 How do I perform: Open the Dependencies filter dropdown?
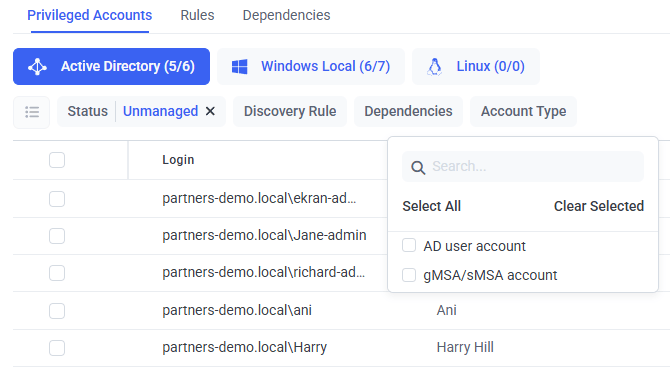pyautogui.click(x=408, y=112)
